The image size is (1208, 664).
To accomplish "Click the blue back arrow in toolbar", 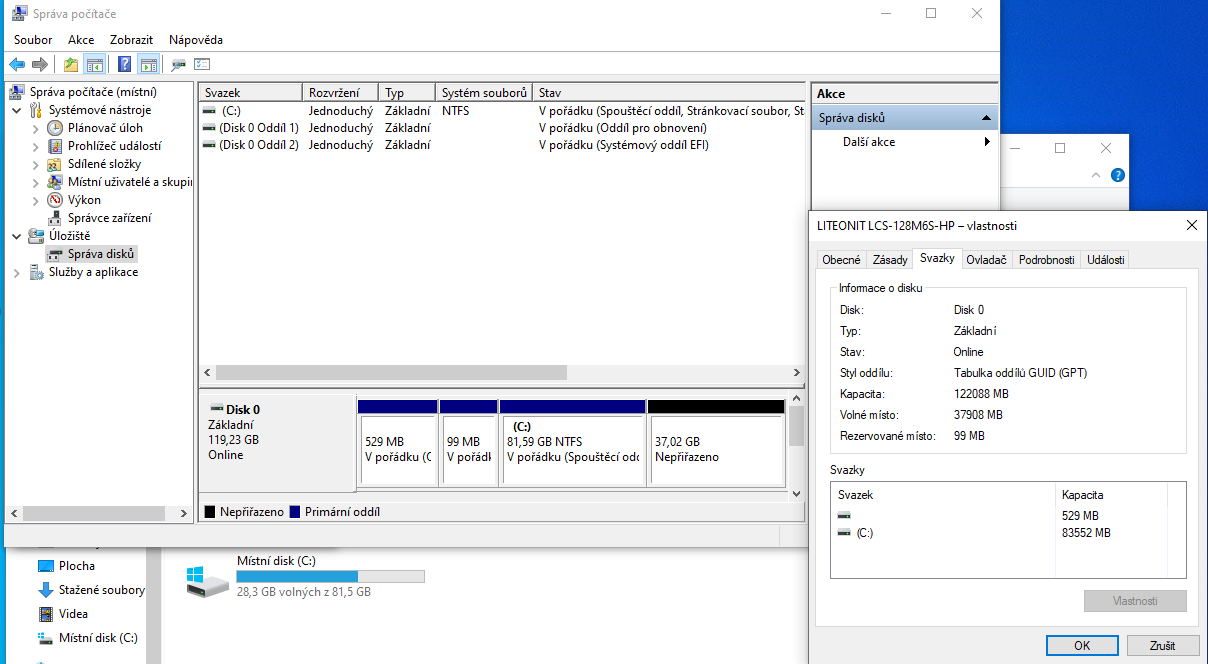I will (17, 65).
